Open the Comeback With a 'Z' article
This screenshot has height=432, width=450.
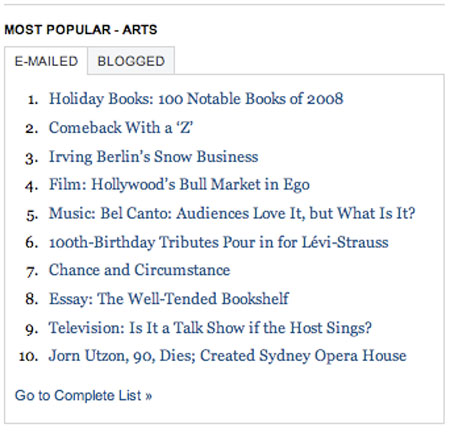(121, 128)
